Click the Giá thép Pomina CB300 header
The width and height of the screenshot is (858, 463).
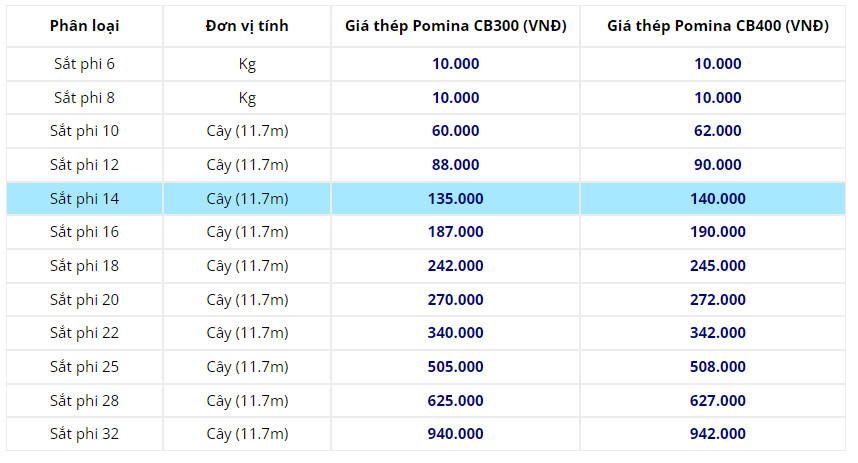click(x=455, y=26)
